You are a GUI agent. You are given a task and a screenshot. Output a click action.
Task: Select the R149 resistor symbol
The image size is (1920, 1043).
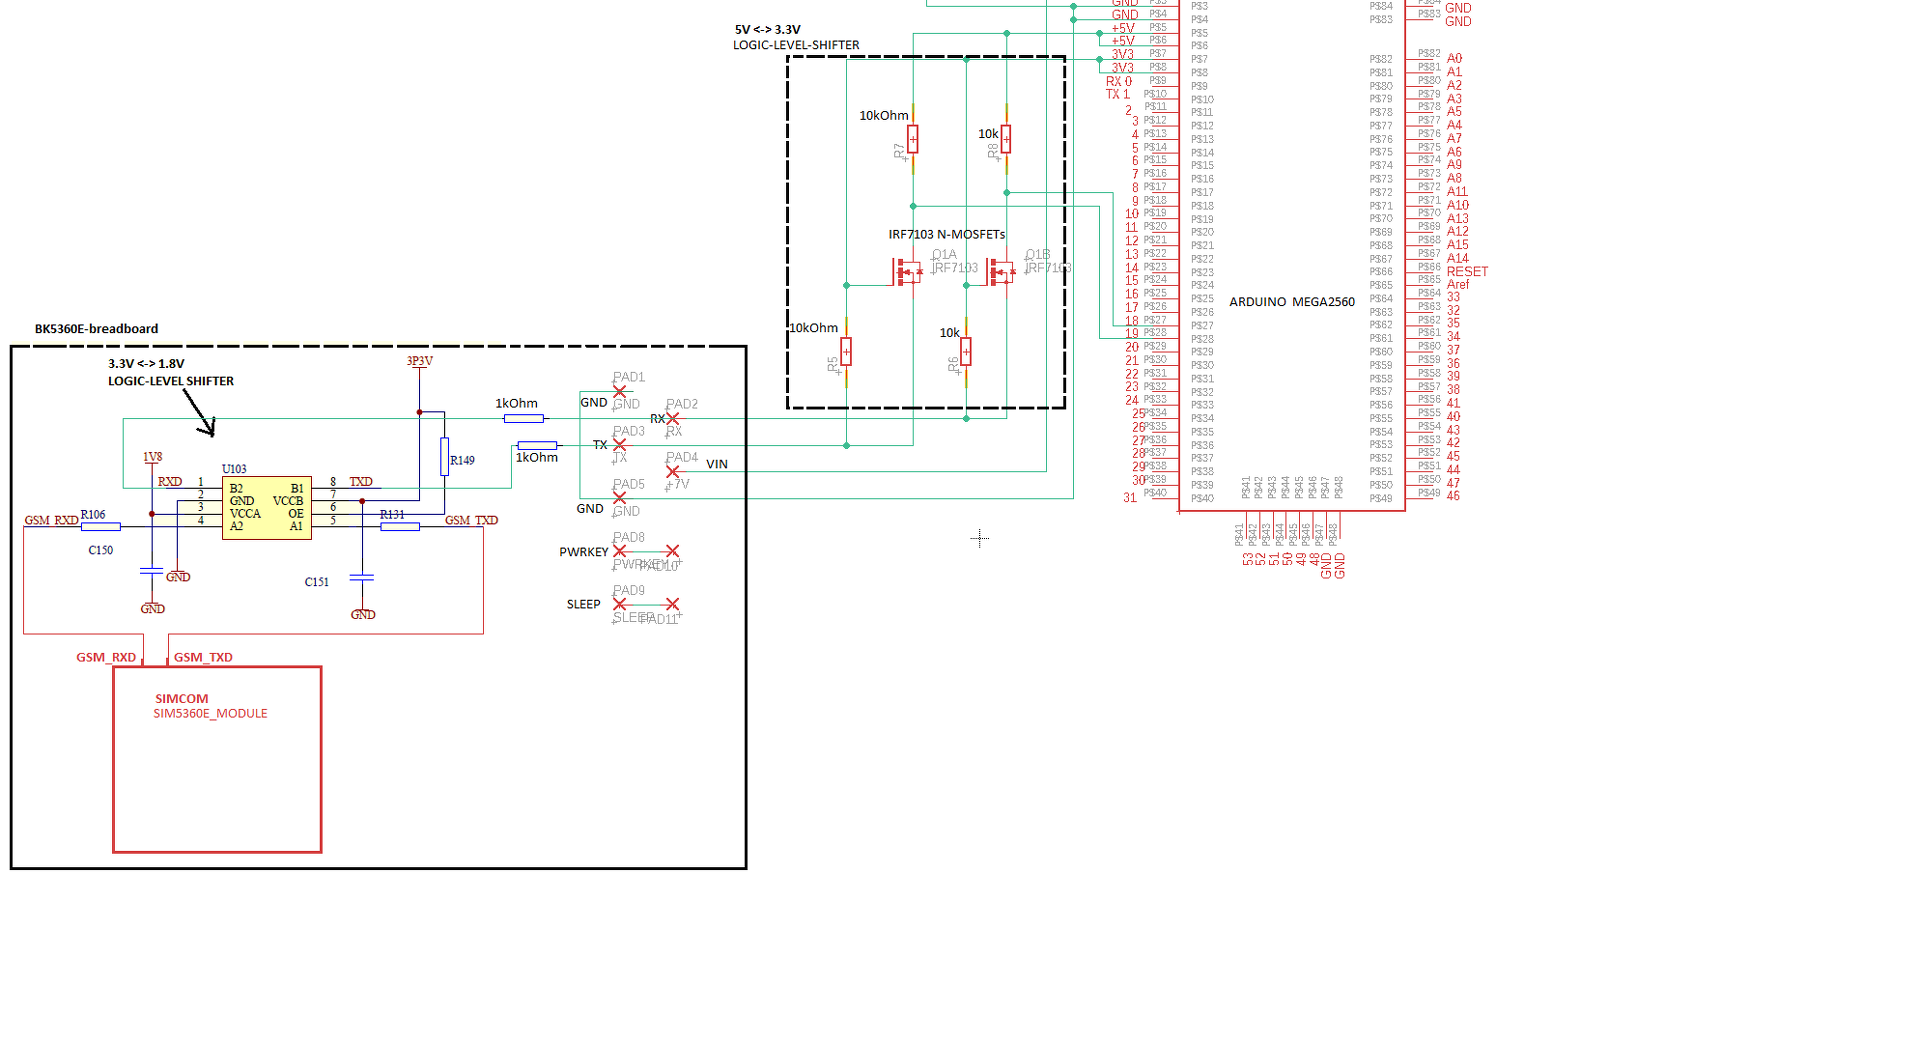tap(444, 456)
